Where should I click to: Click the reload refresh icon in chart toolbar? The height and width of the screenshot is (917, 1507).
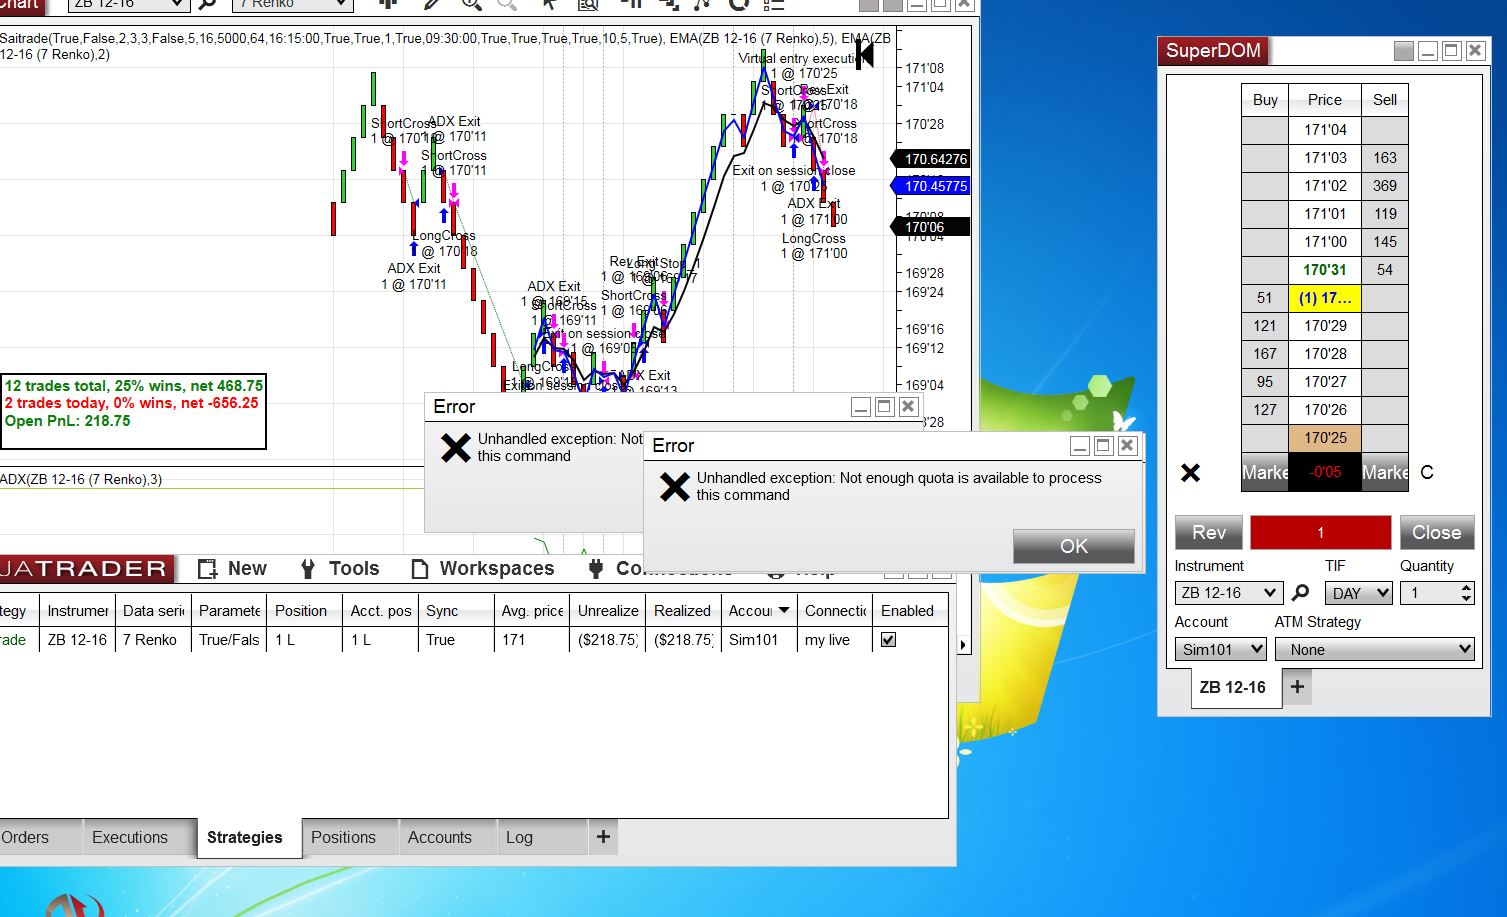pyautogui.click(x=739, y=3)
